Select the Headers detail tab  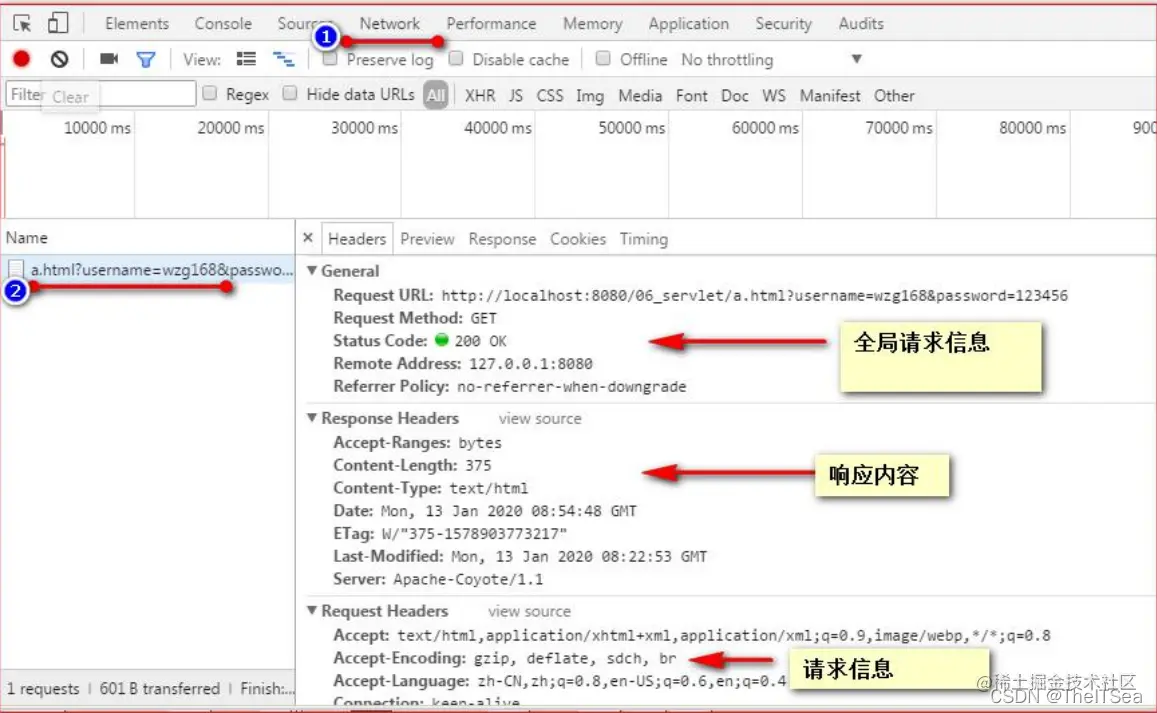point(357,239)
